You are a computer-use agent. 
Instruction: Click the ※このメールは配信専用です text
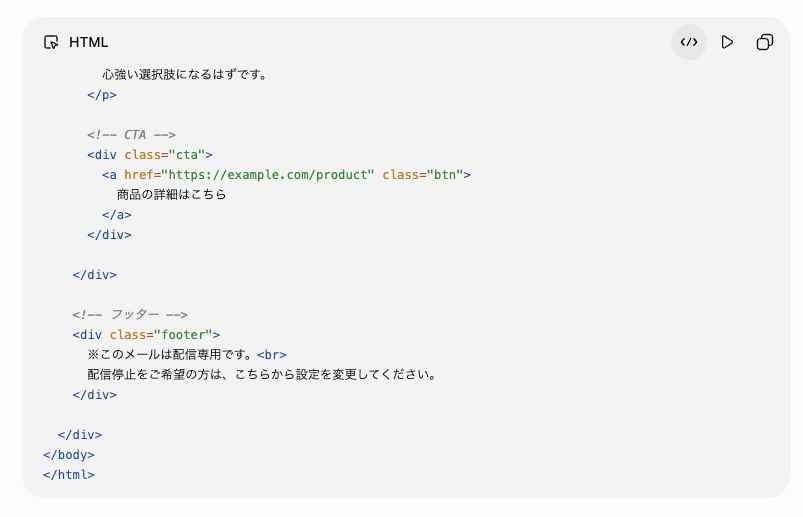(172, 354)
